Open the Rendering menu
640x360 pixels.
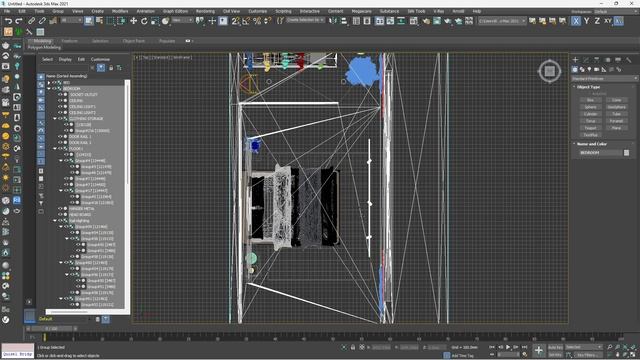click(x=205, y=11)
